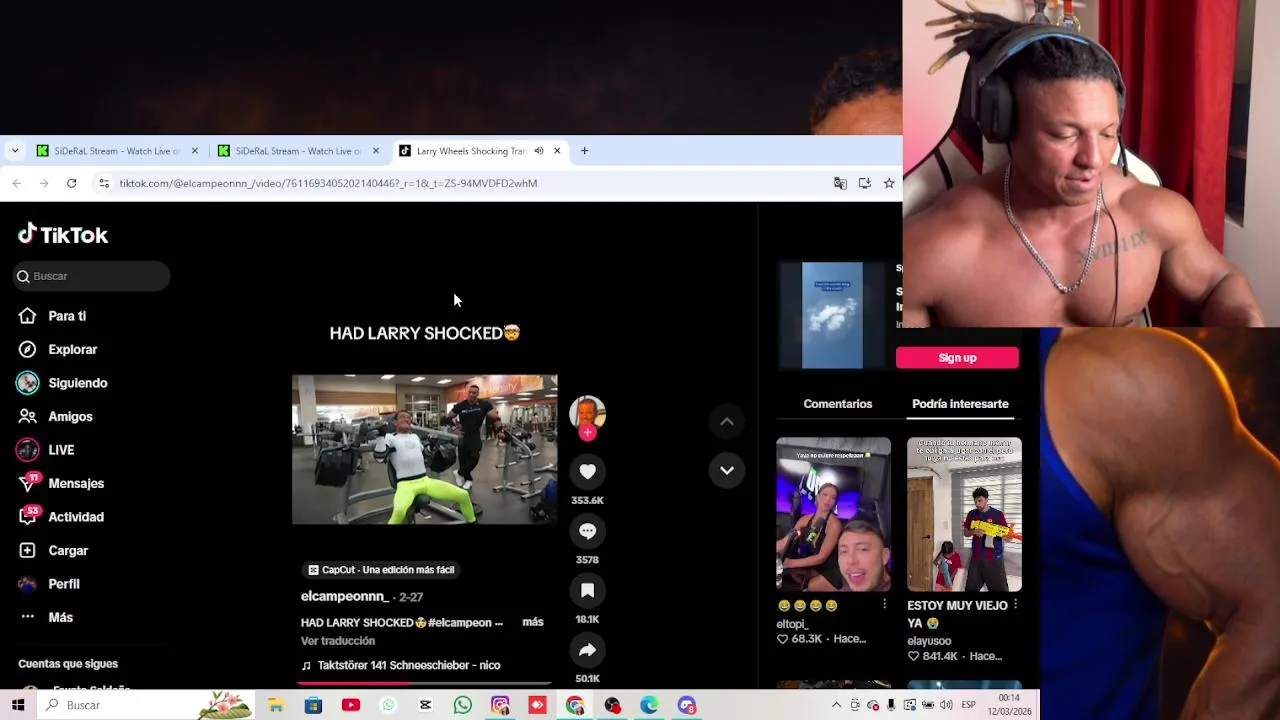Follow creator via the red plus badge
1280x720 pixels.
tap(587, 433)
